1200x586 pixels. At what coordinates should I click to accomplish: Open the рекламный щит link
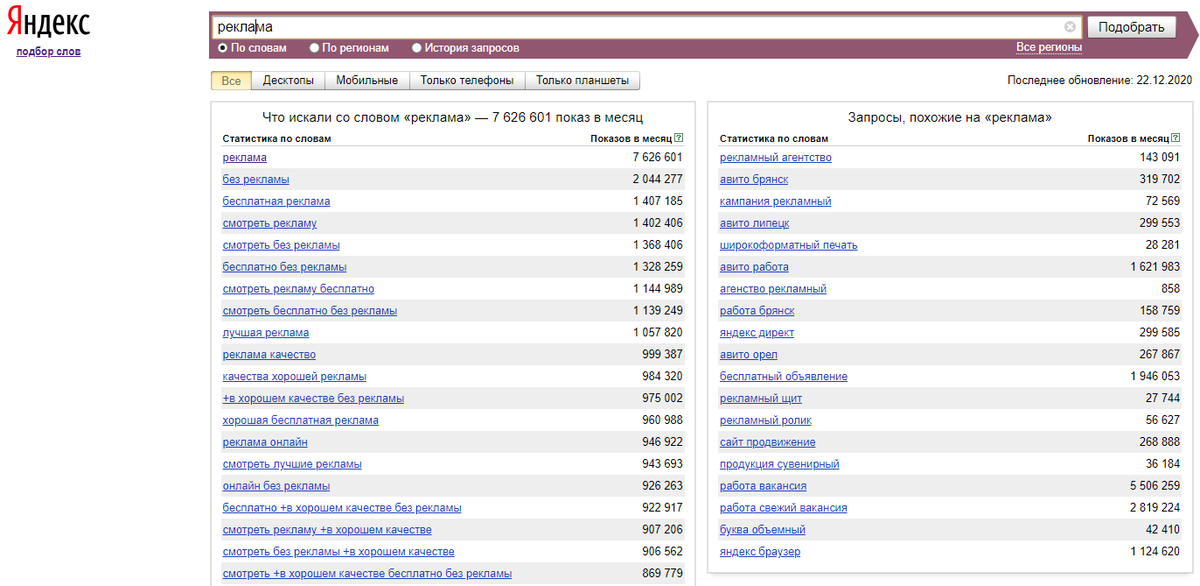(x=759, y=398)
